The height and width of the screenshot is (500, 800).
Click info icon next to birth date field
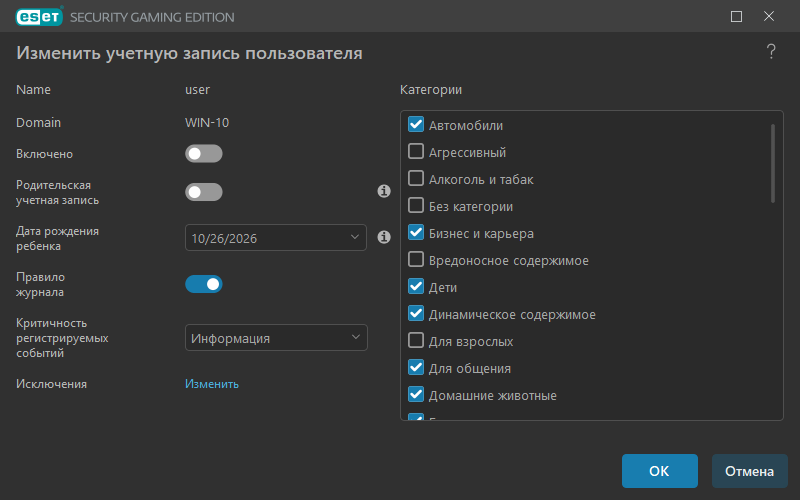pyautogui.click(x=384, y=237)
